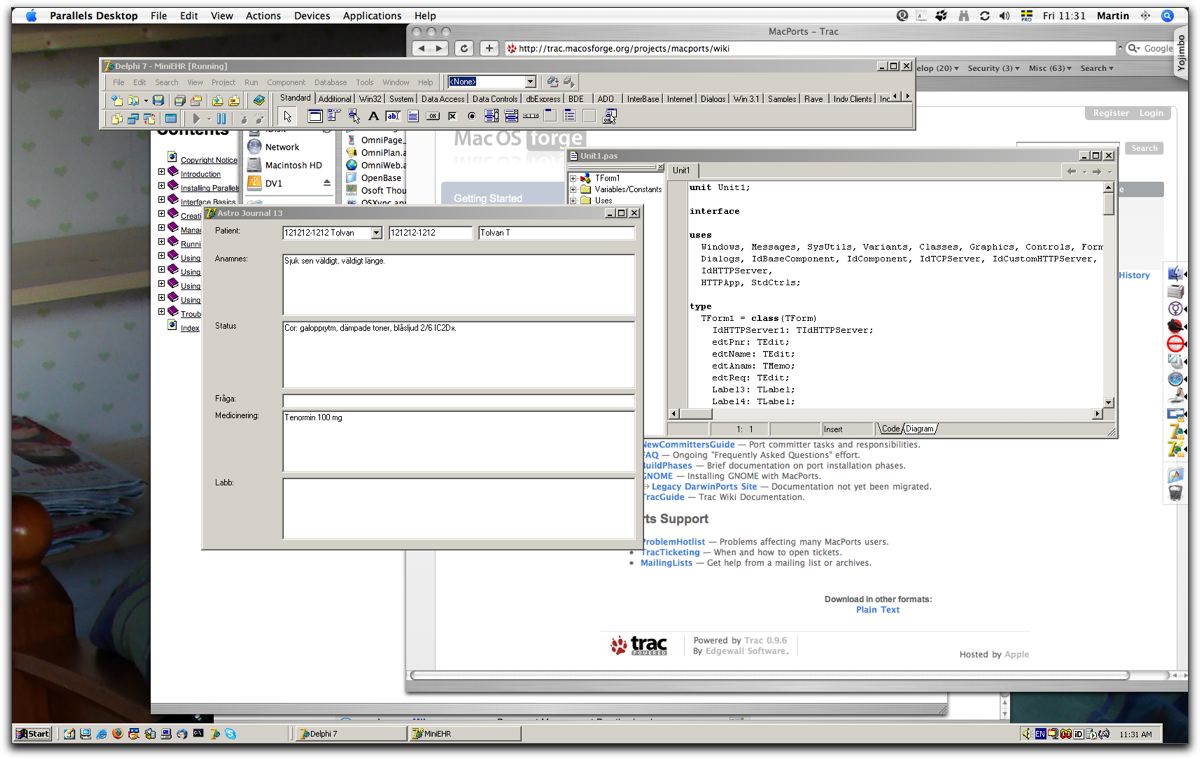
Task: Open the Patient combo box dropdown
Action: [x=376, y=233]
